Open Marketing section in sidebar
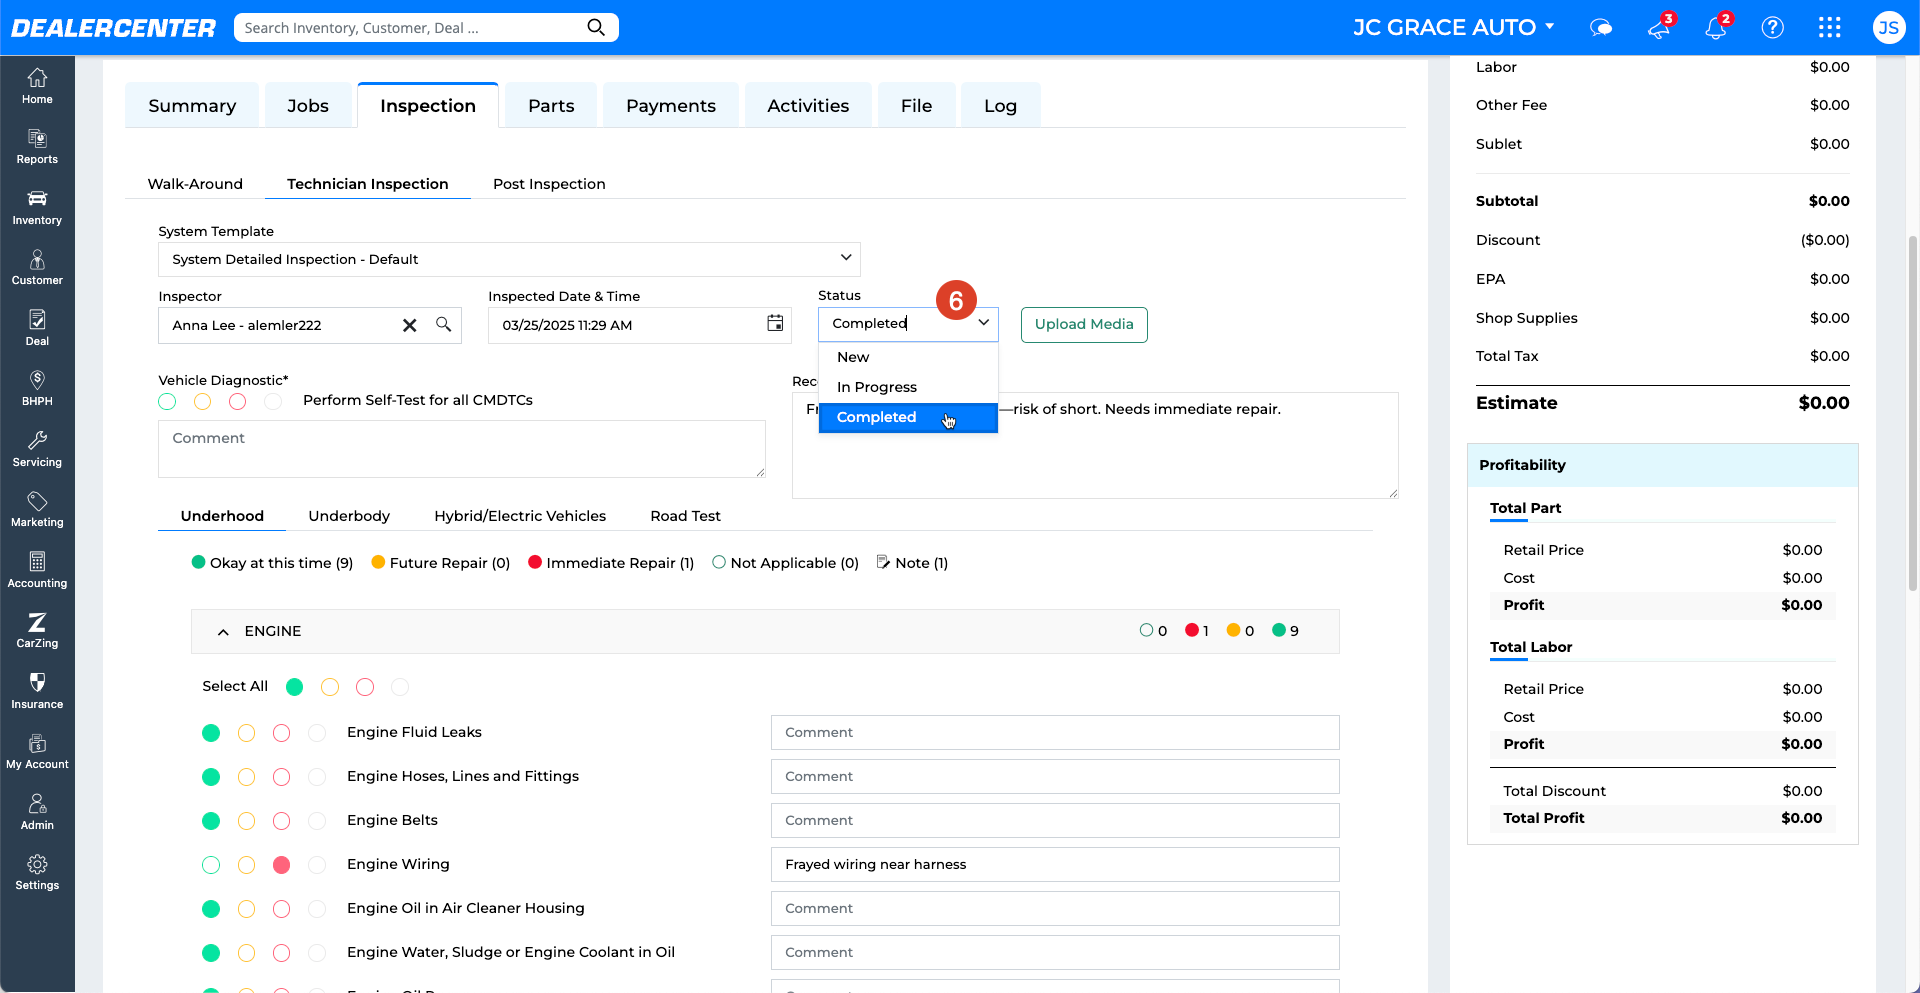The width and height of the screenshot is (1920, 993). pos(37,510)
